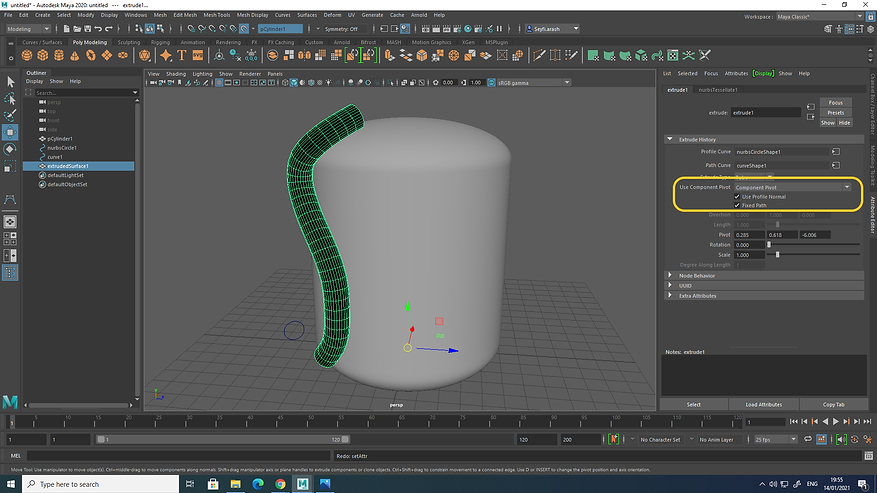The height and width of the screenshot is (493, 877).
Task: Toggle the viewport grid display icon
Action: (219, 83)
